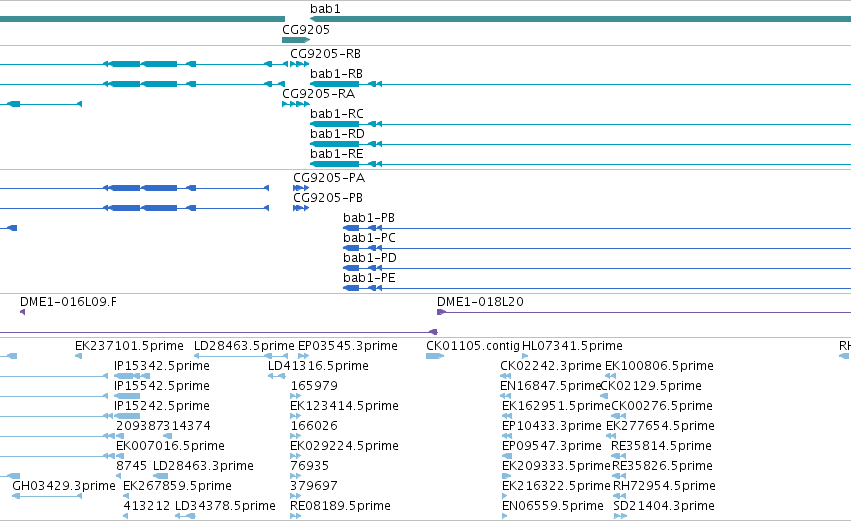851x521 pixels.
Task: Select the CG9205-PB protein label
Action: pos(328,198)
